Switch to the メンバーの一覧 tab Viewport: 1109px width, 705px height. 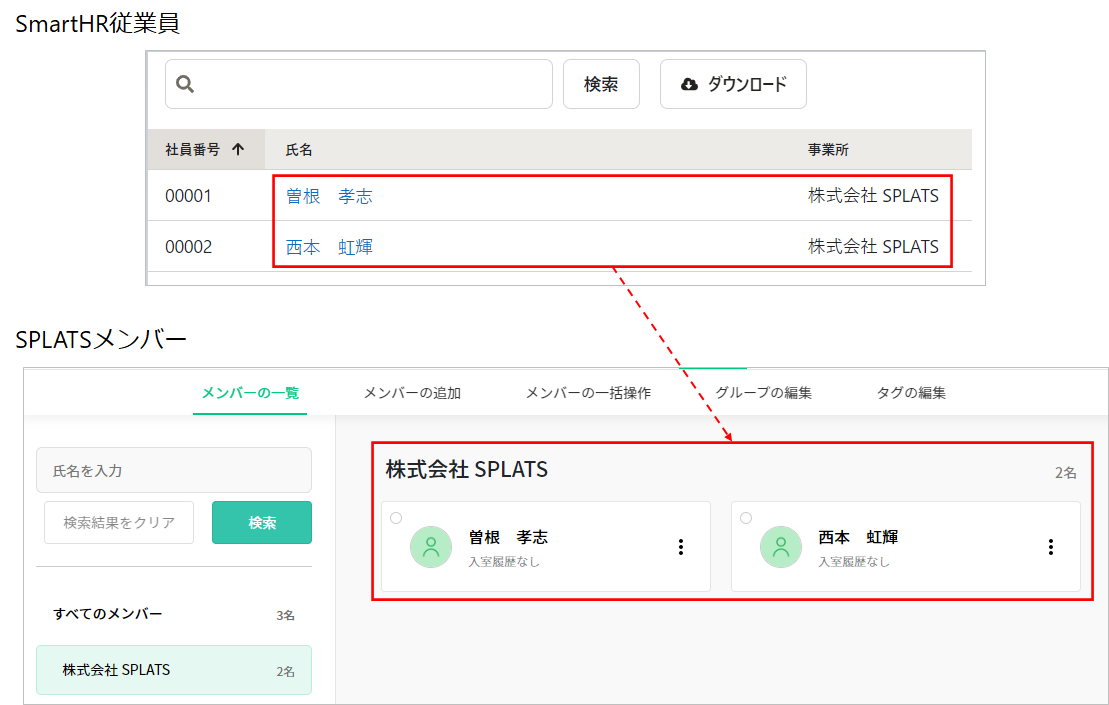click(x=250, y=393)
